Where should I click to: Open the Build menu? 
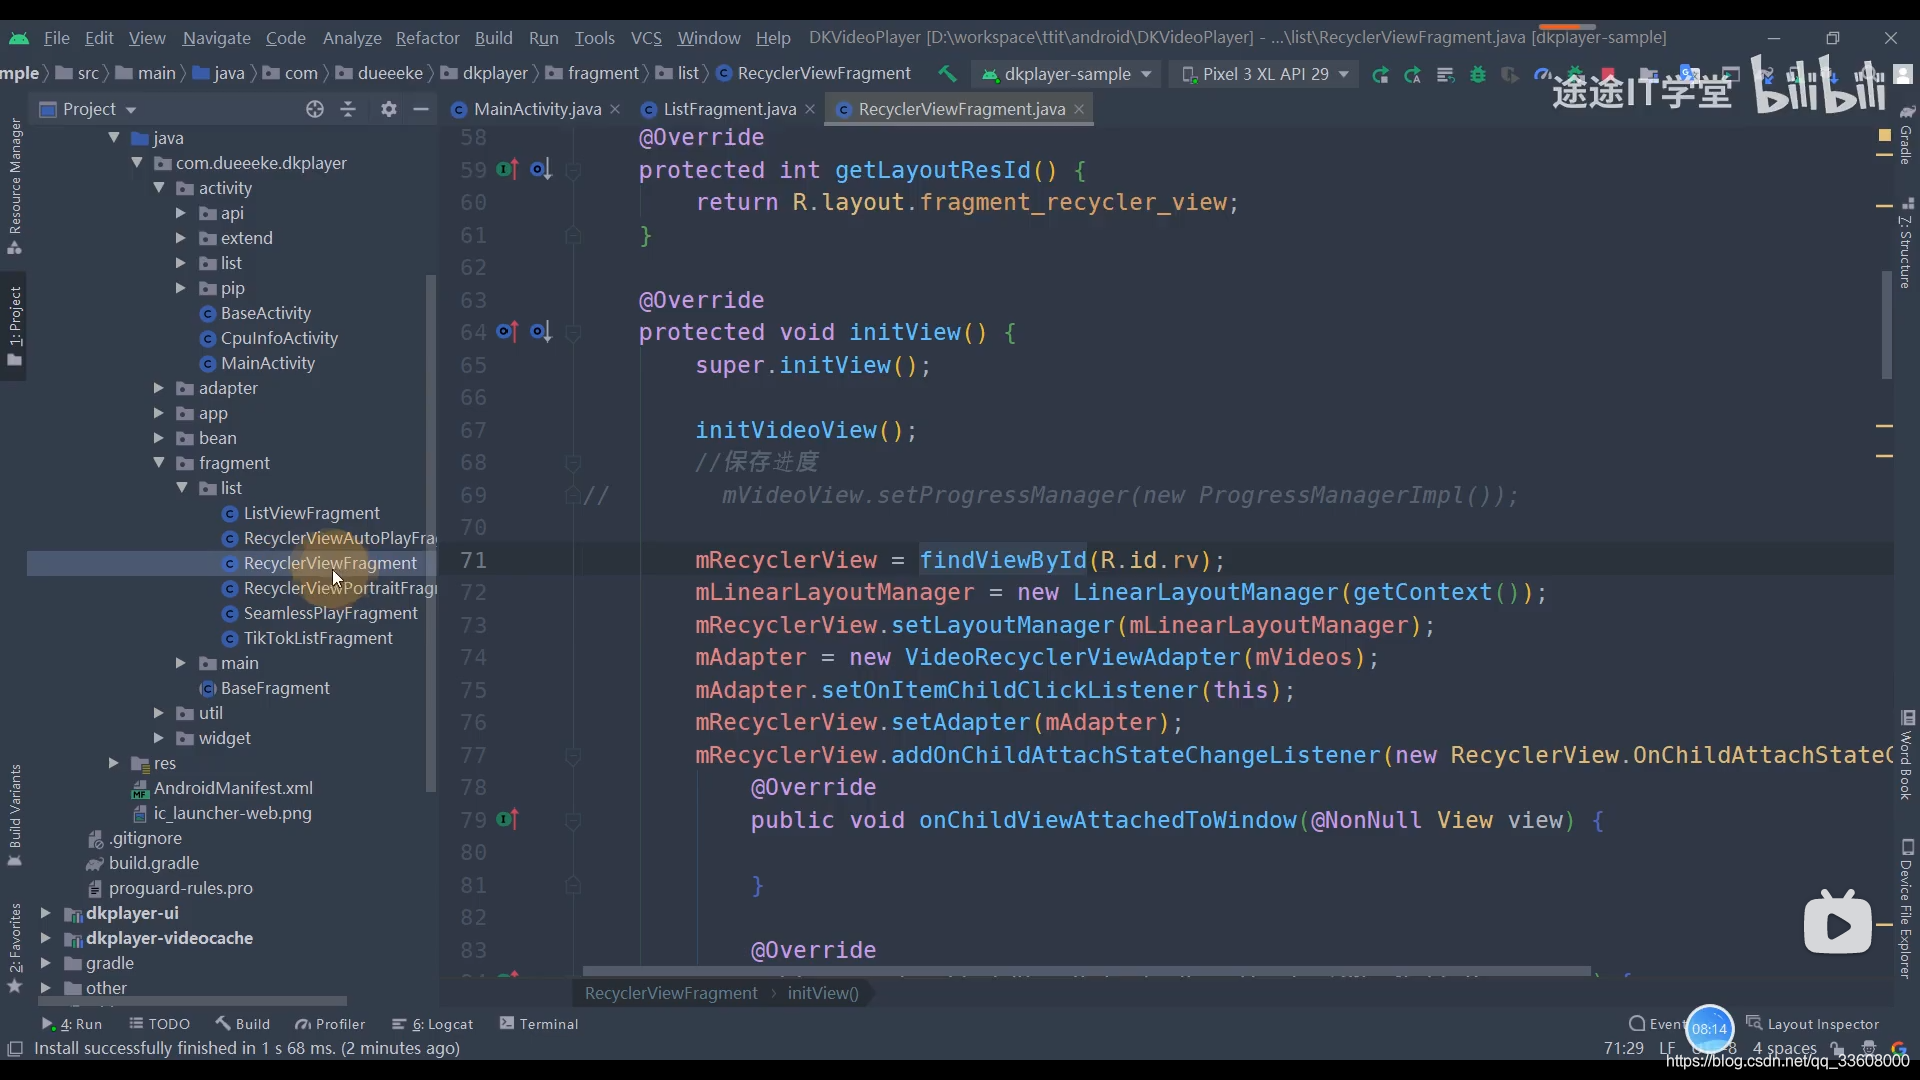click(493, 38)
